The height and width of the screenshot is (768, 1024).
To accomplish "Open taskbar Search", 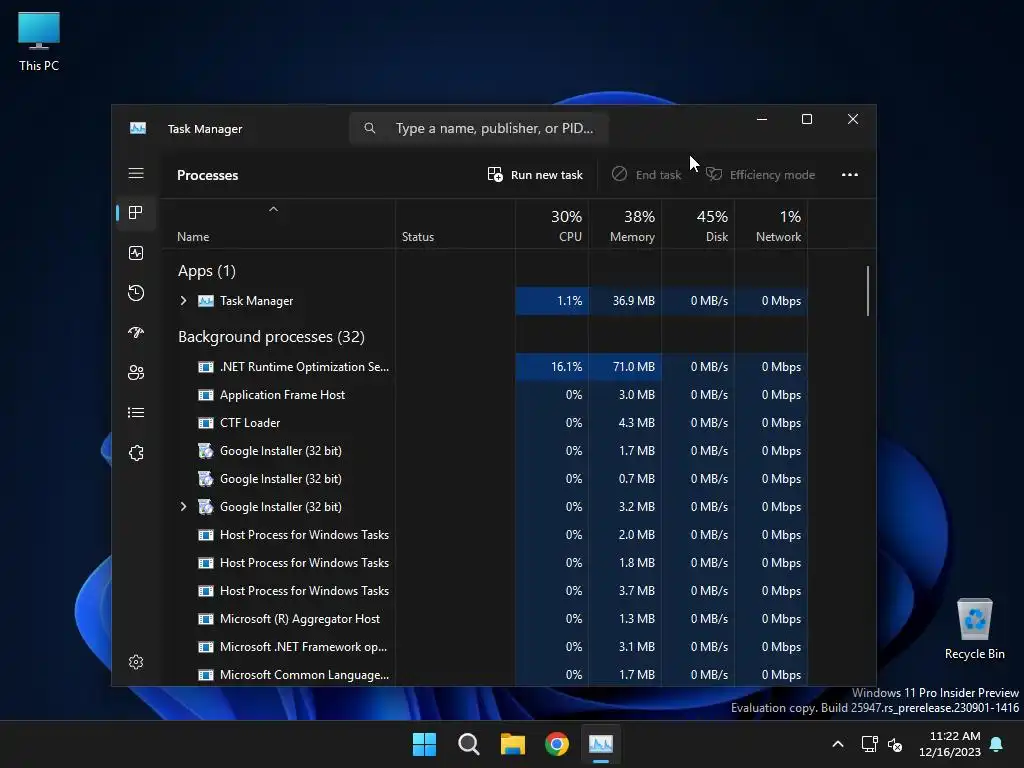I will click(468, 744).
